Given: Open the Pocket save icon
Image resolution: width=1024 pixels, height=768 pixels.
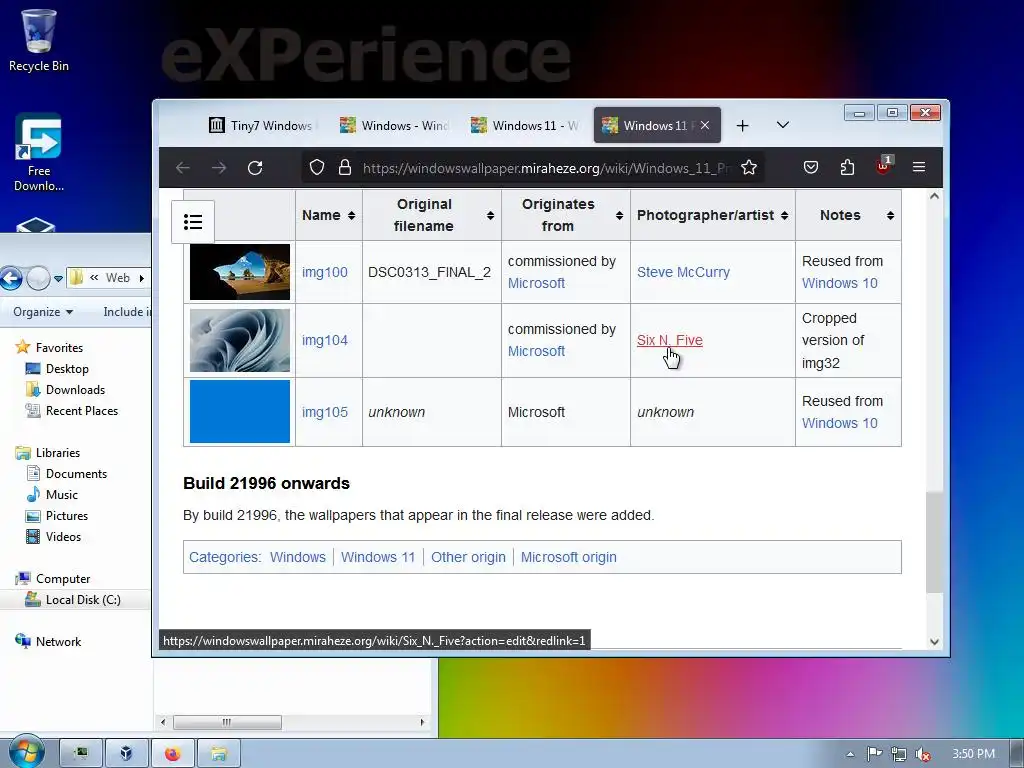Looking at the screenshot, I should tap(810, 168).
